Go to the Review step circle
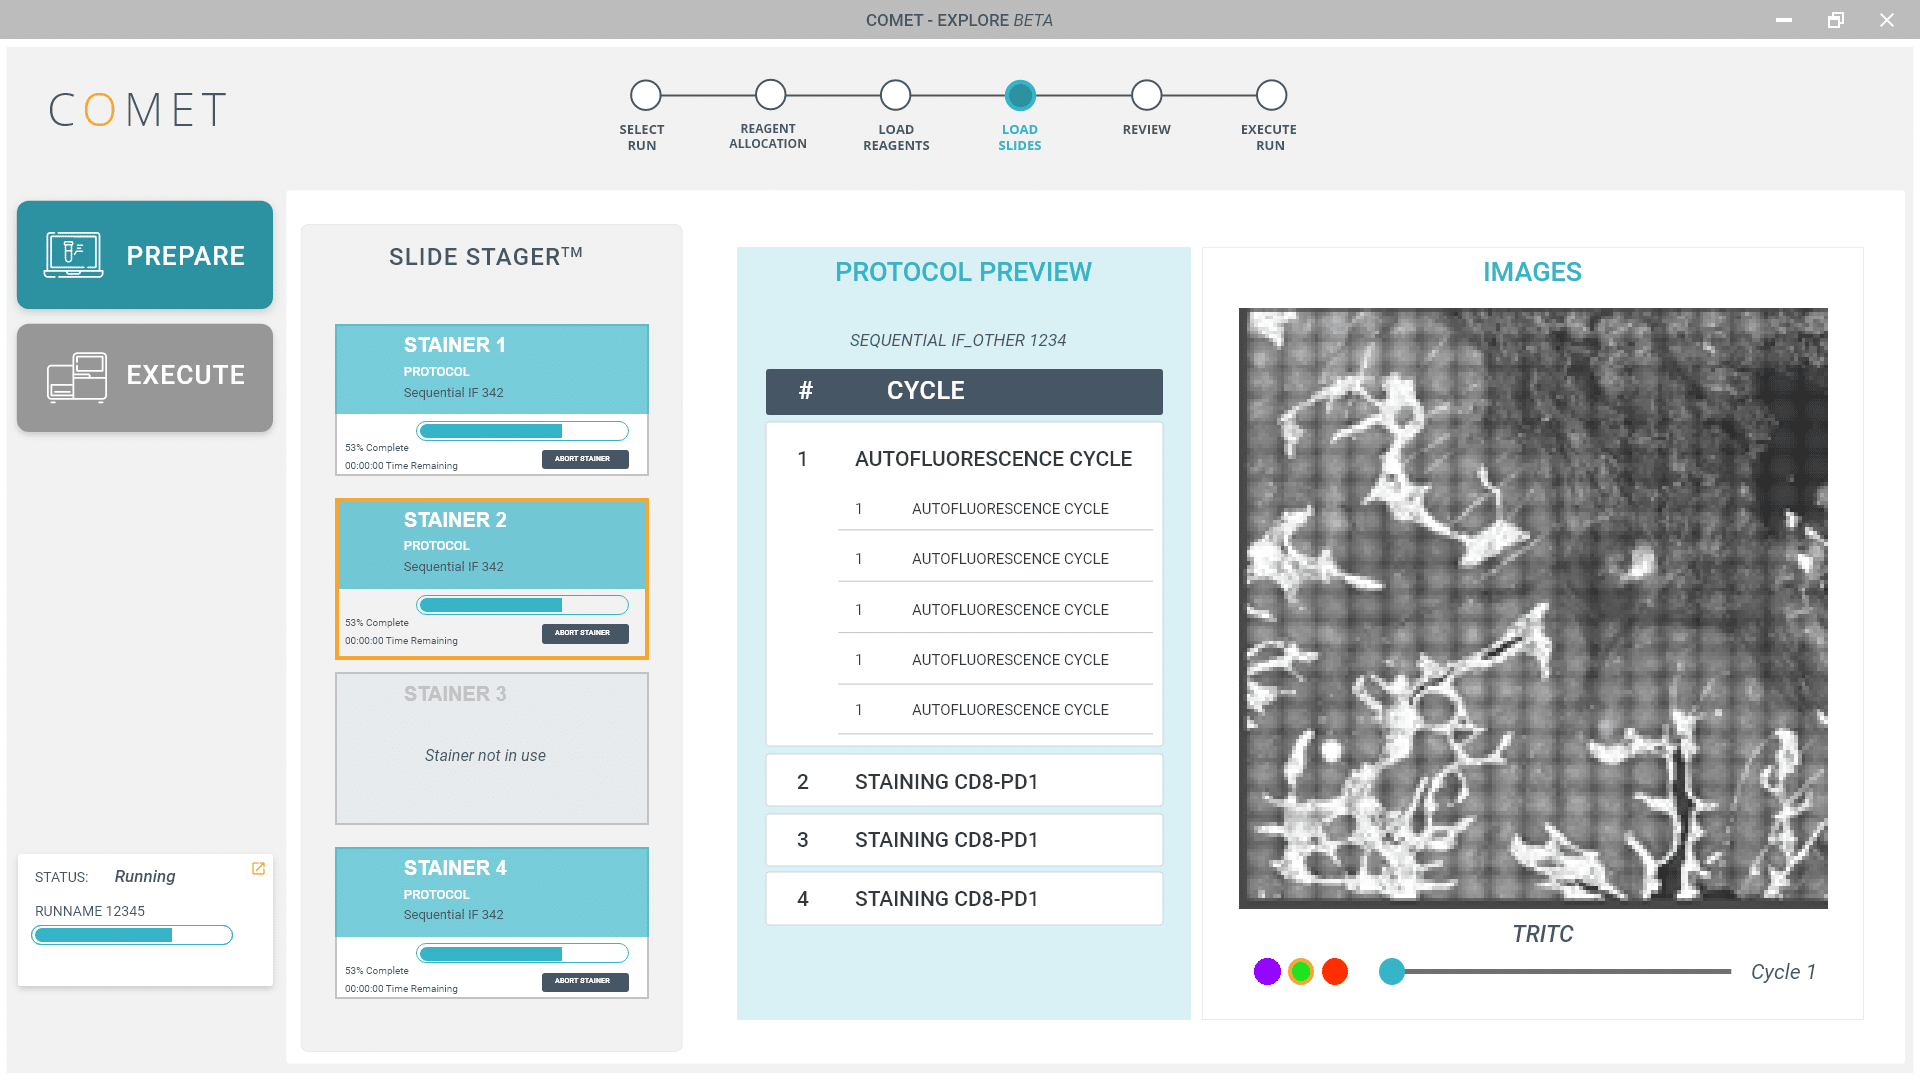 1146,95
